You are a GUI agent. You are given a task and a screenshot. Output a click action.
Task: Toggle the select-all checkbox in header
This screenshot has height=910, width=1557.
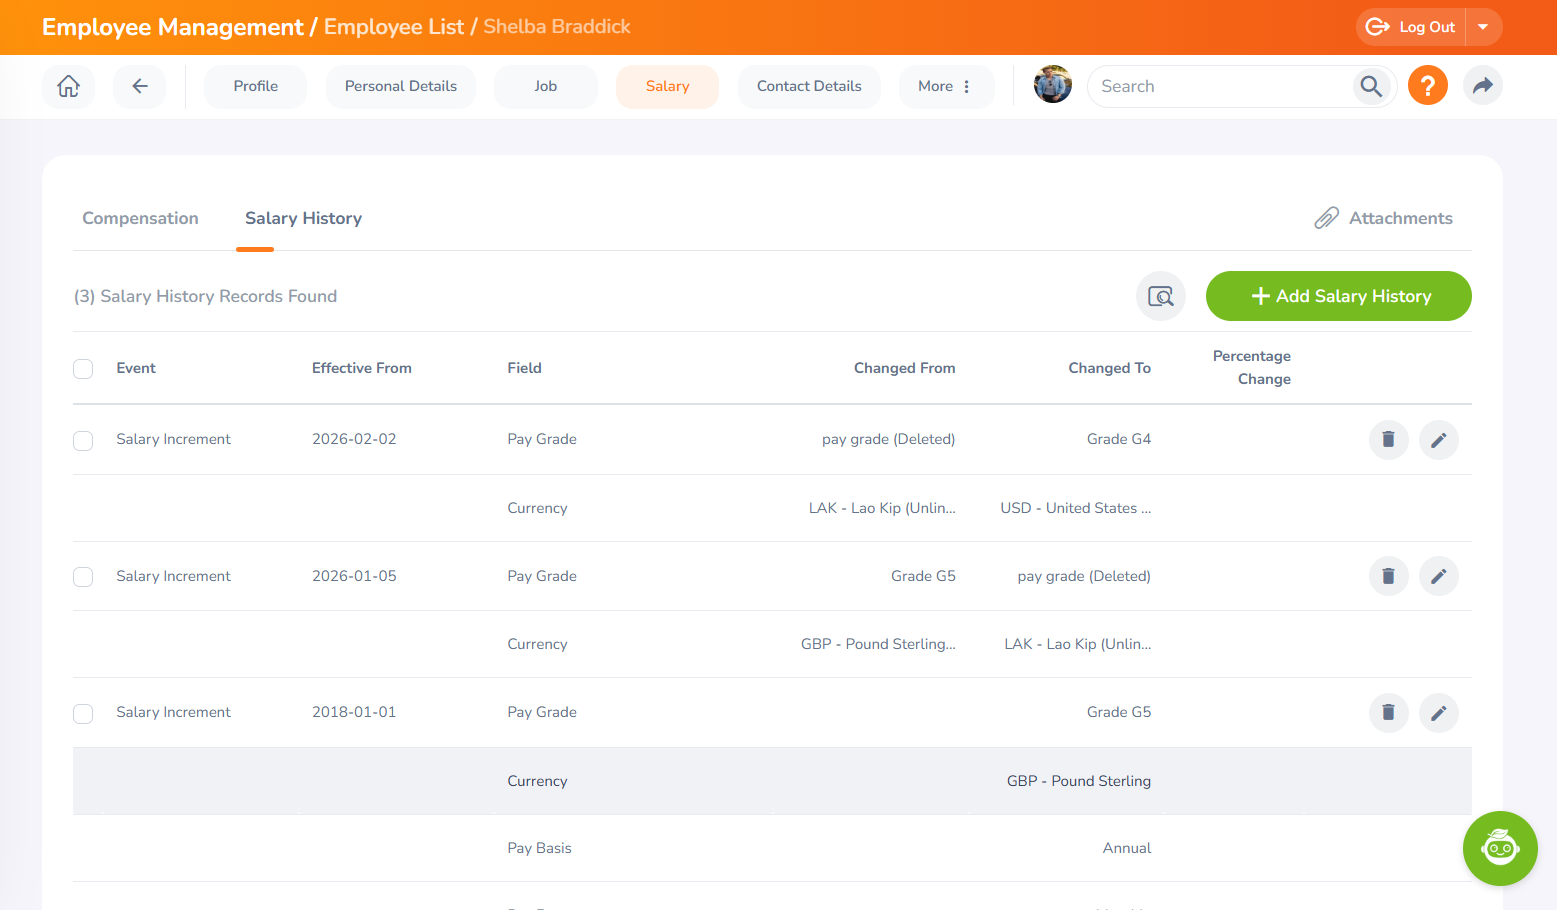pos(83,369)
